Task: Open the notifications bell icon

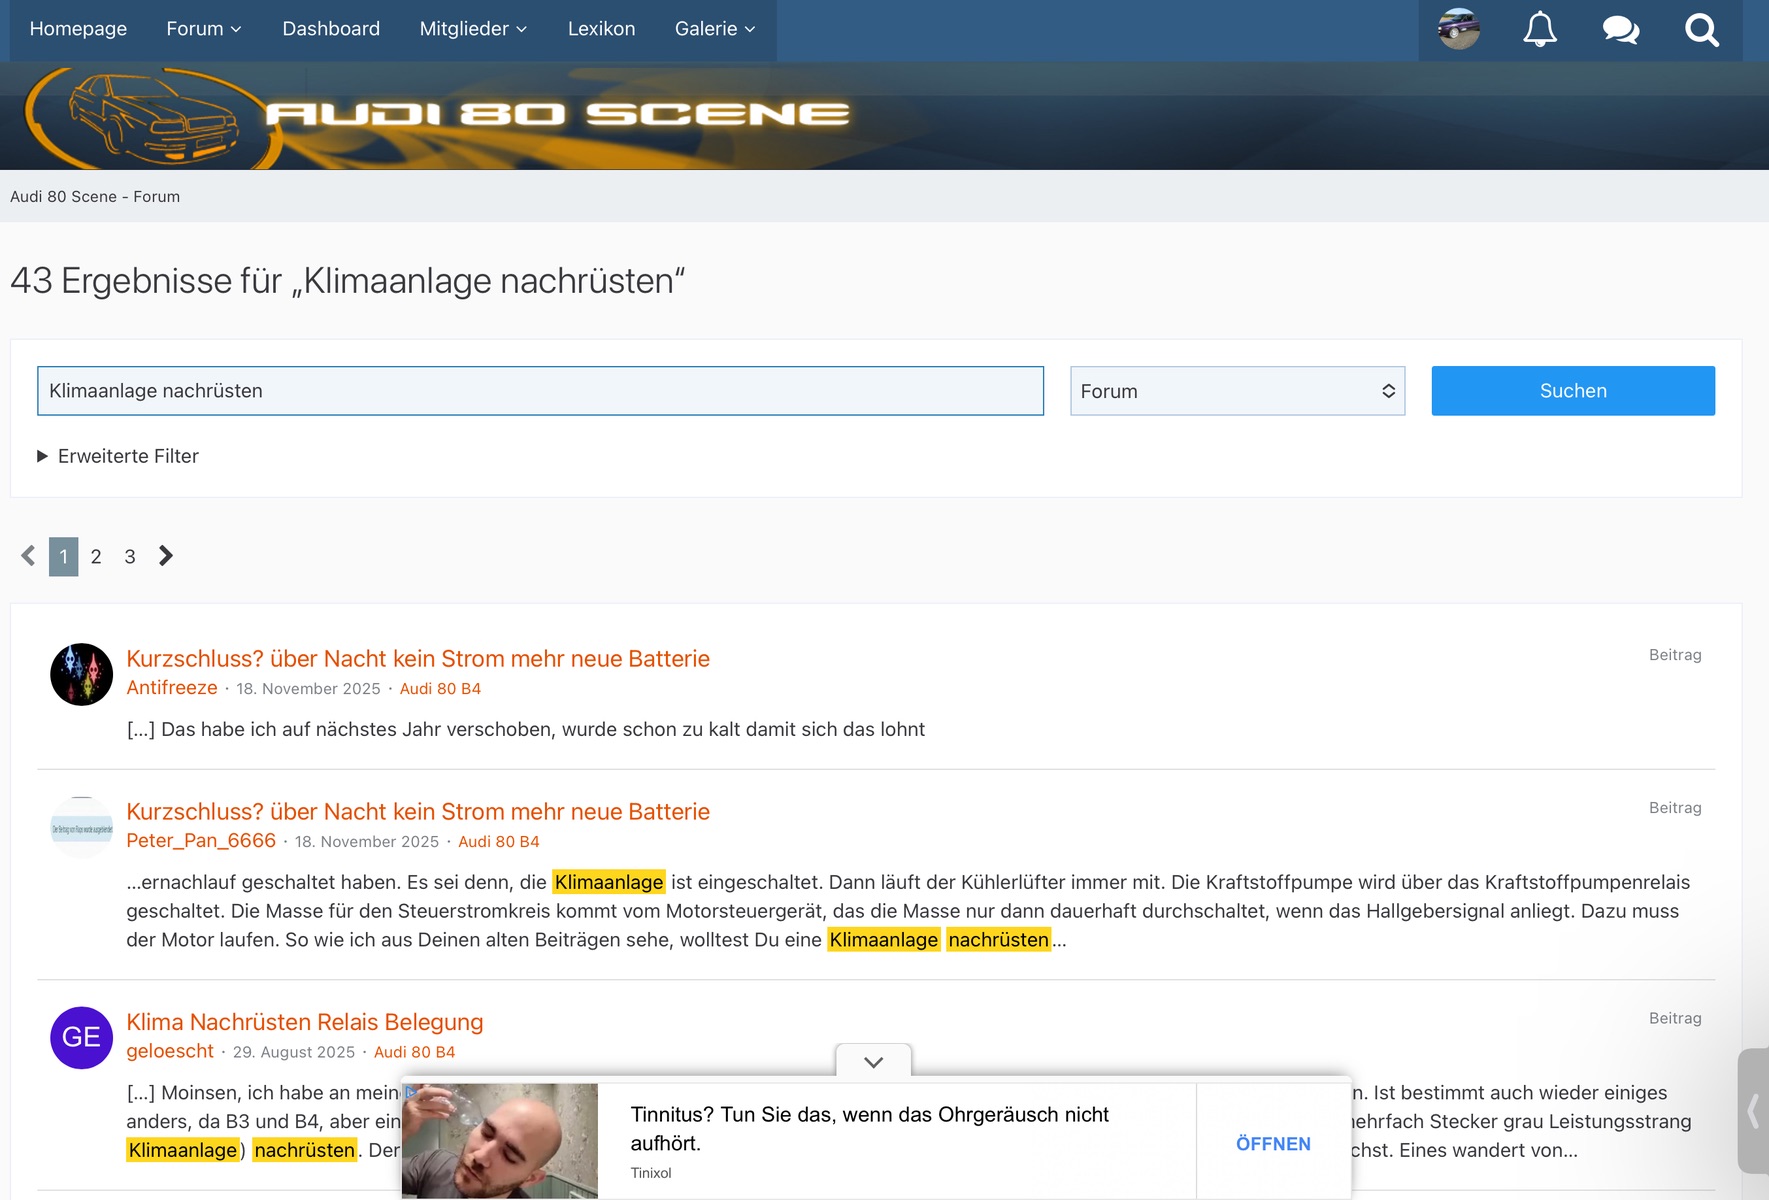Action: tap(1539, 30)
